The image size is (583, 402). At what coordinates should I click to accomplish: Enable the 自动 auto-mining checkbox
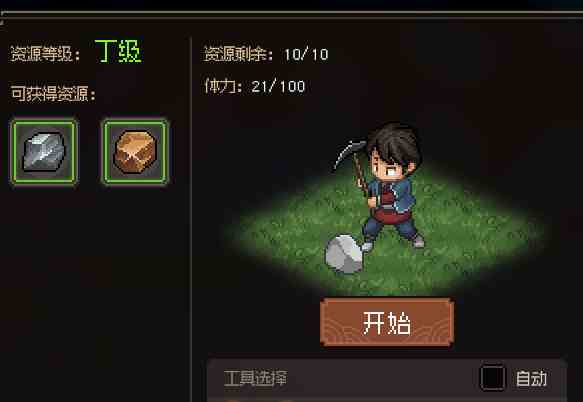[492, 378]
